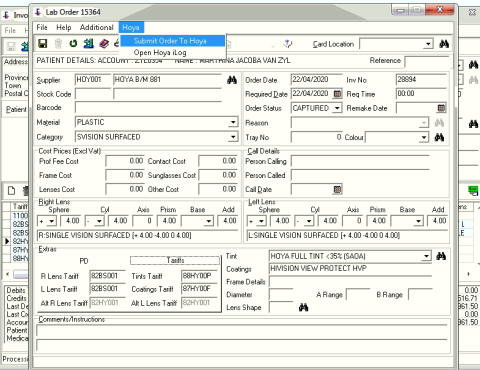Screen dimensions: 480x370
Task: Click the greyed binoculars beside Reason field
Action: click(x=439, y=123)
